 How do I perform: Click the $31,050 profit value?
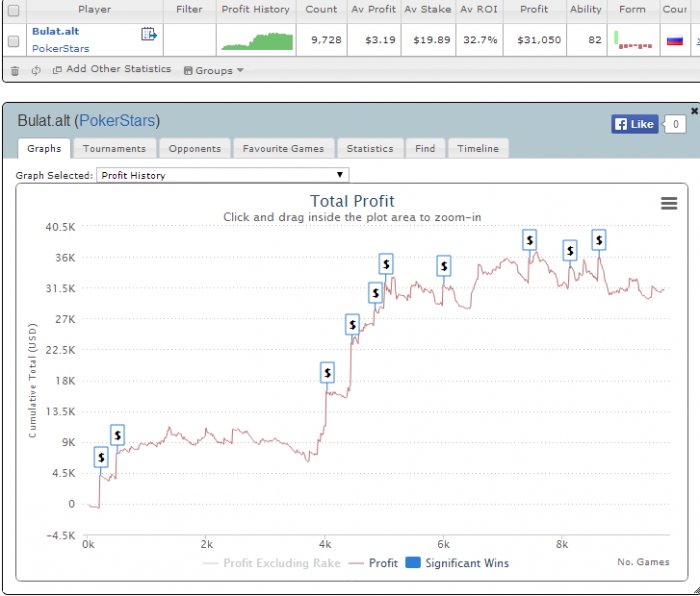[x=539, y=40]
